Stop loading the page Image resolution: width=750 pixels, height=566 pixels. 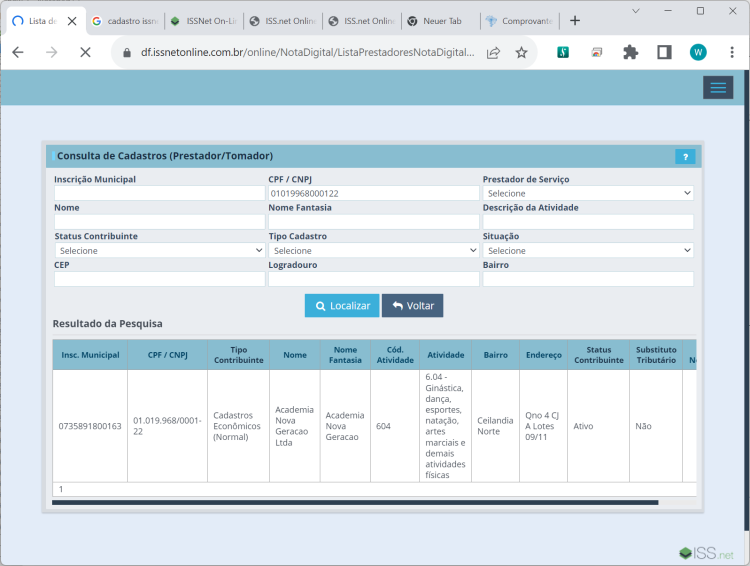[85, 52]
